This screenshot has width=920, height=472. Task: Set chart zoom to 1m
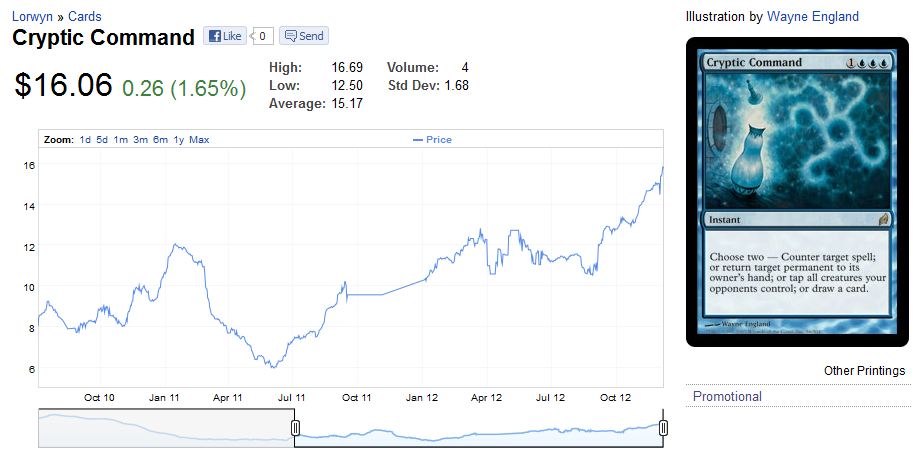click(120, 140)
